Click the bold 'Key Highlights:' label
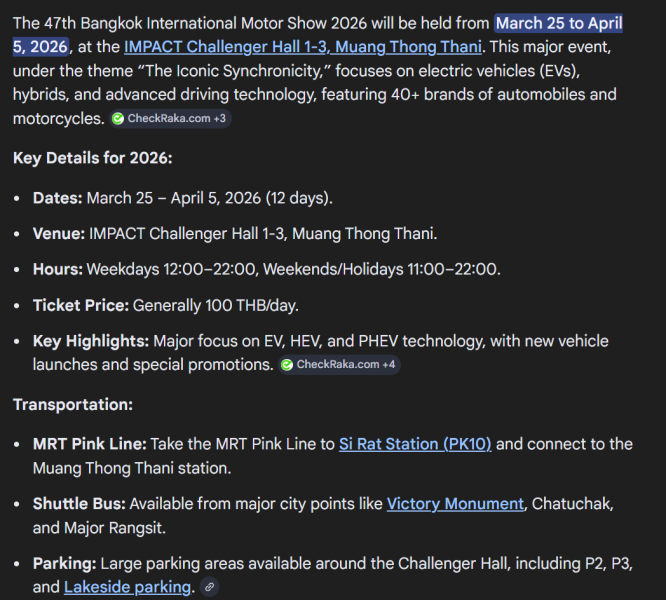The width and height of the screenshot is (666, 600). pyautogui.click(x=88, y=341)
